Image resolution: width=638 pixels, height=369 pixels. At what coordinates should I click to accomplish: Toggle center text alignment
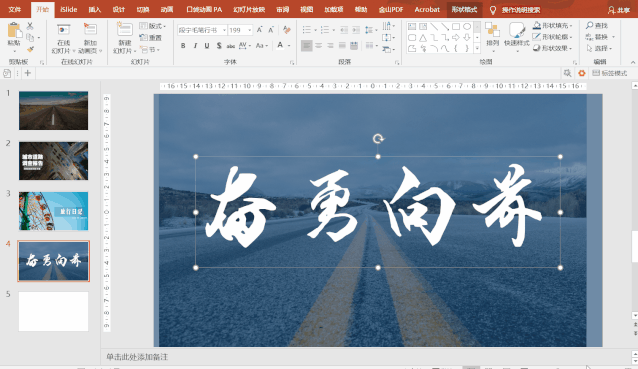coord(319,46)
